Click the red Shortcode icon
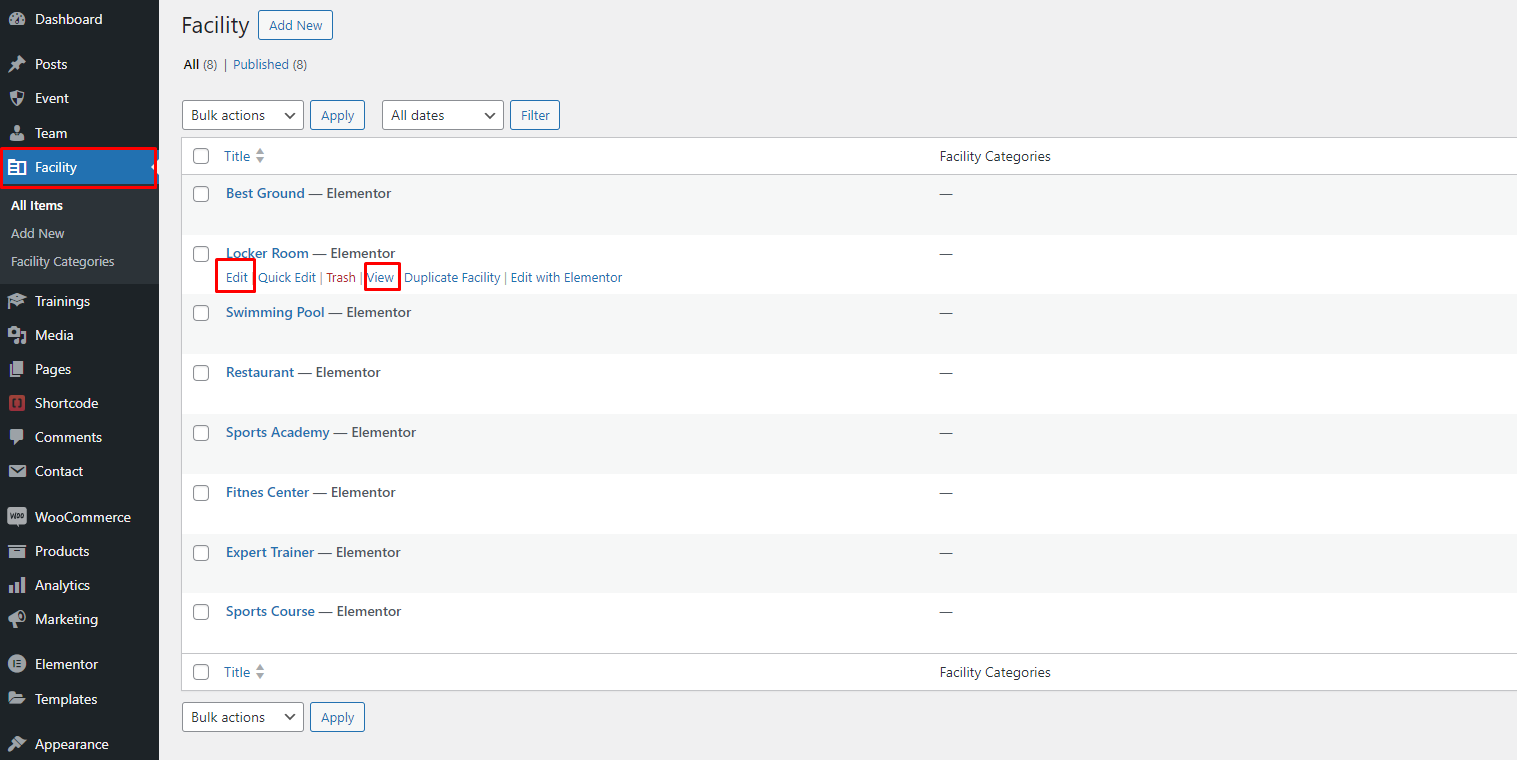The image size is (1517, 760). 17,403
